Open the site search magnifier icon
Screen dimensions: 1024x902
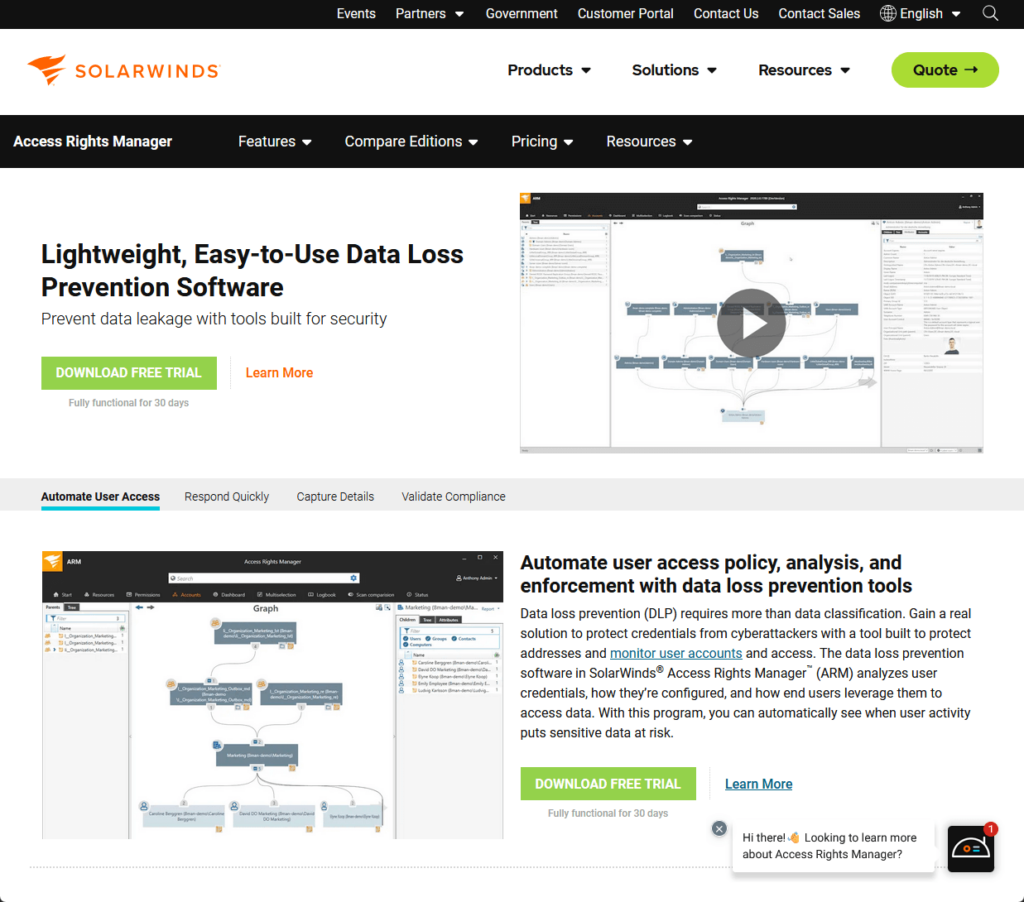(990, 14)
